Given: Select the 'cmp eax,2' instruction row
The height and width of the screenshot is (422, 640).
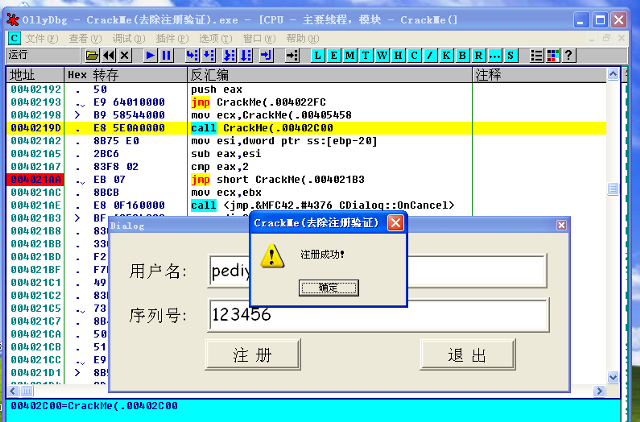Looking at the screenshot, I should pos(307,167).
